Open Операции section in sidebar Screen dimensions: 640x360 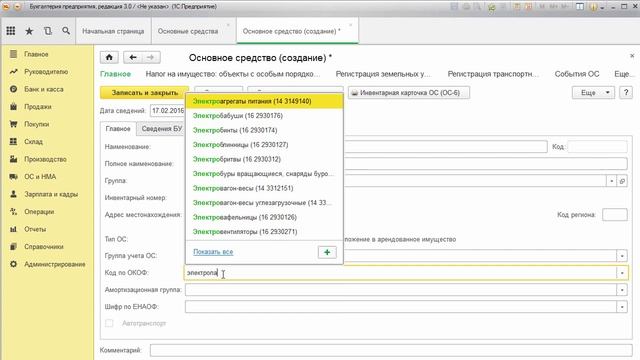coord(39,212)
